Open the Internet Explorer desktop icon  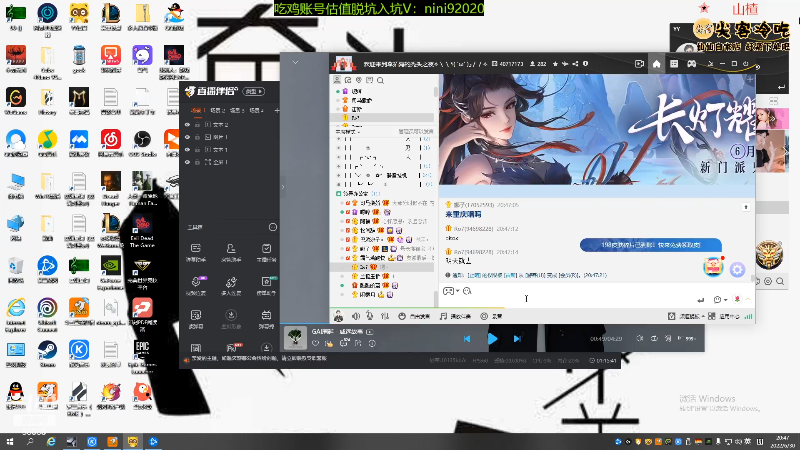(x=15, y=312)
